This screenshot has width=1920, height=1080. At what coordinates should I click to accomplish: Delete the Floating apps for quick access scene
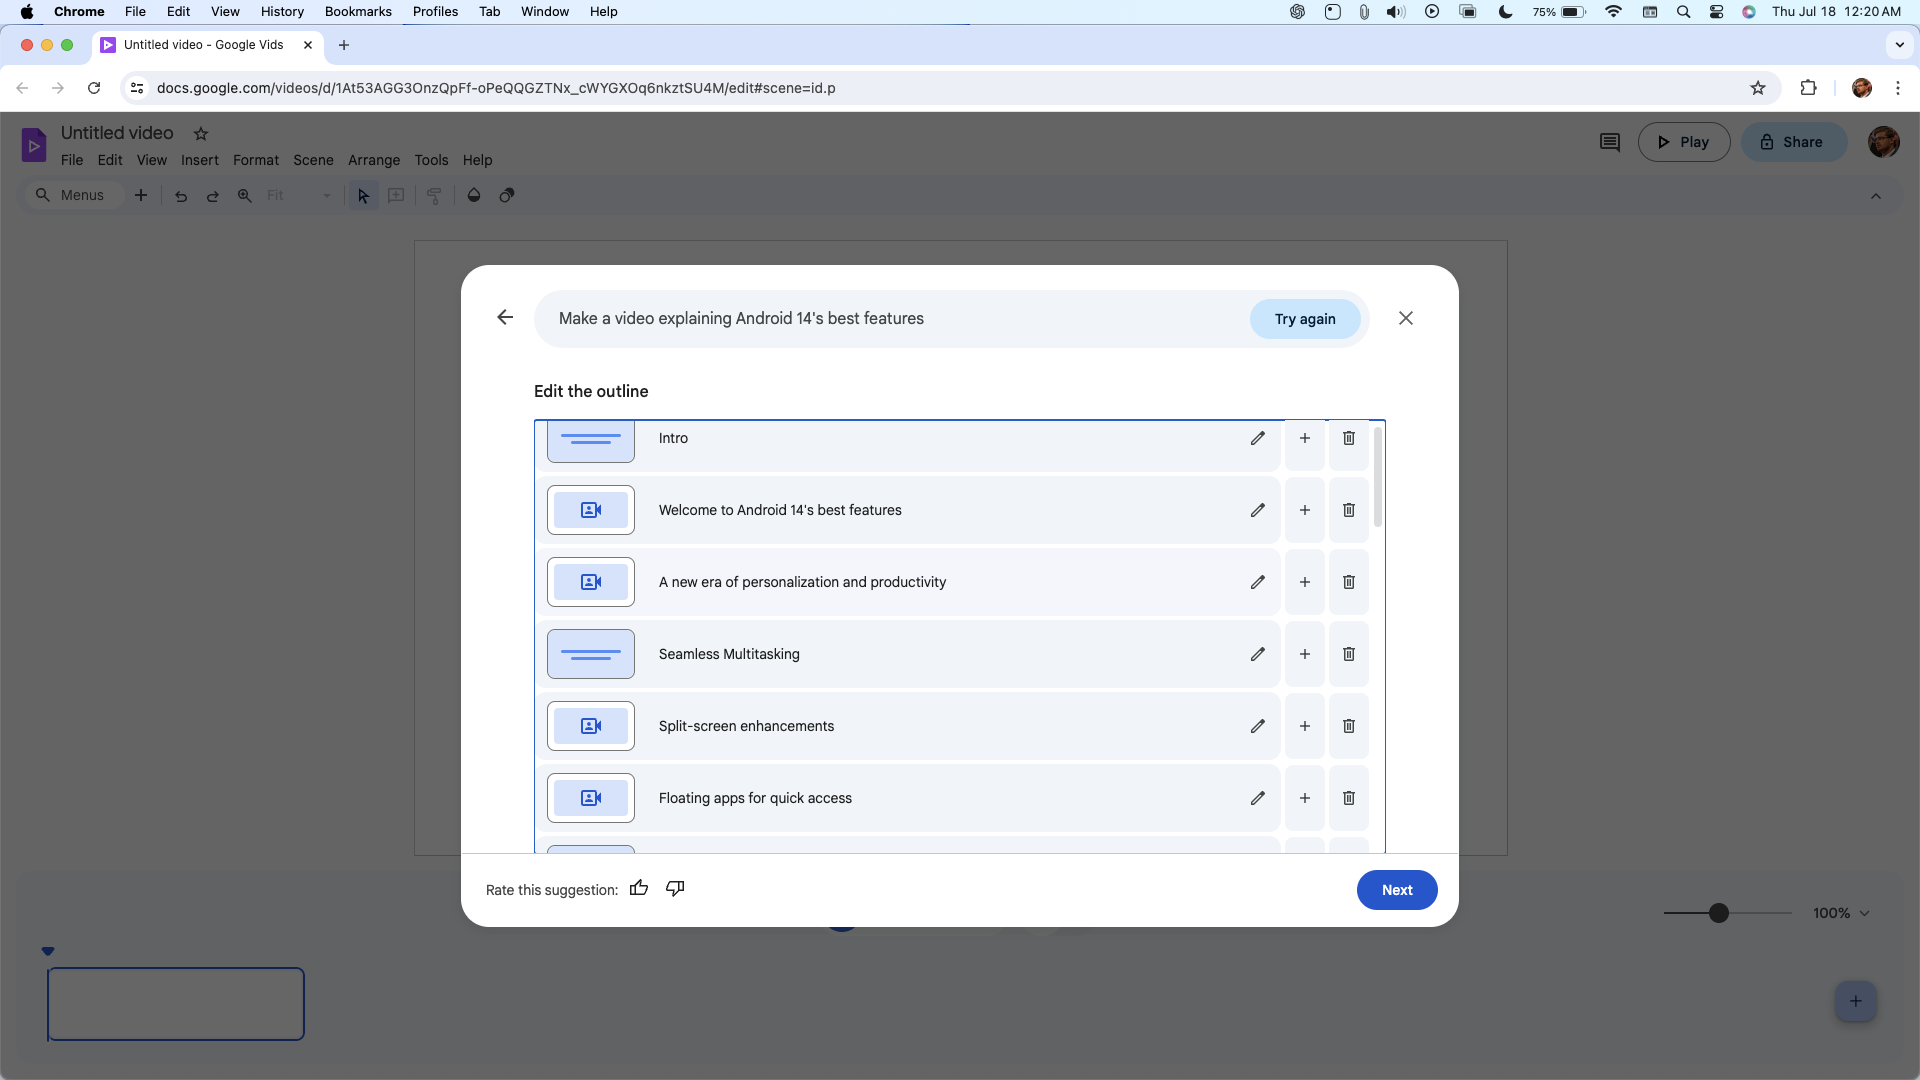pos(1348,798)
